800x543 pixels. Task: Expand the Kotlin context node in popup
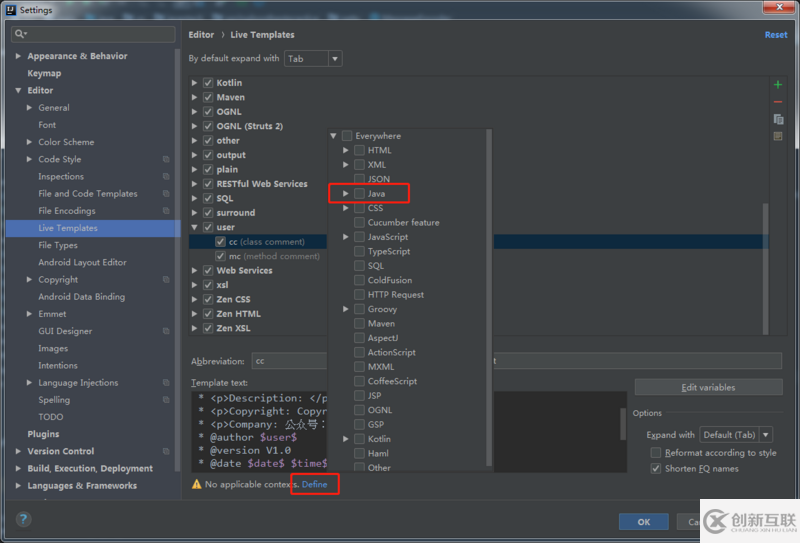(x=345, y=439)
